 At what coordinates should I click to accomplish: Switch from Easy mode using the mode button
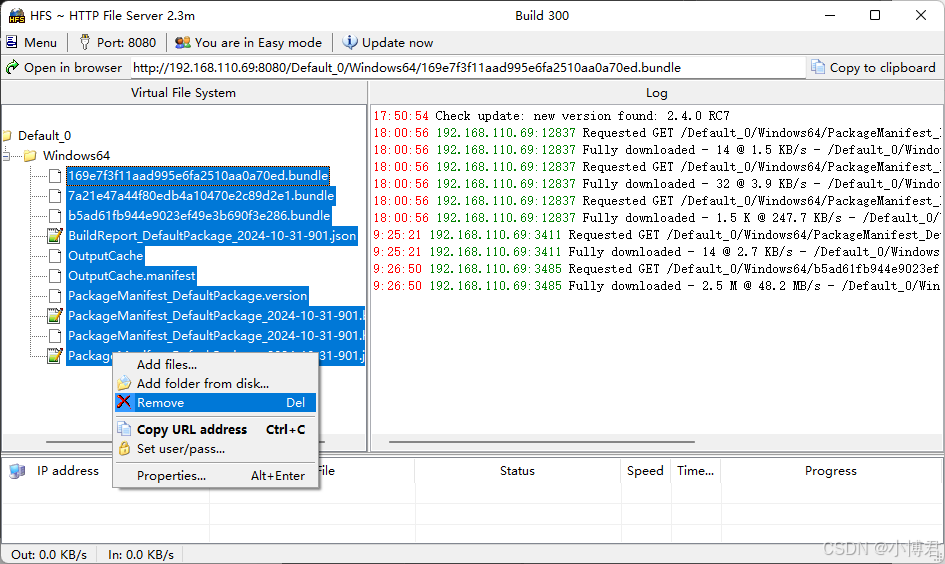pos(248,42)
